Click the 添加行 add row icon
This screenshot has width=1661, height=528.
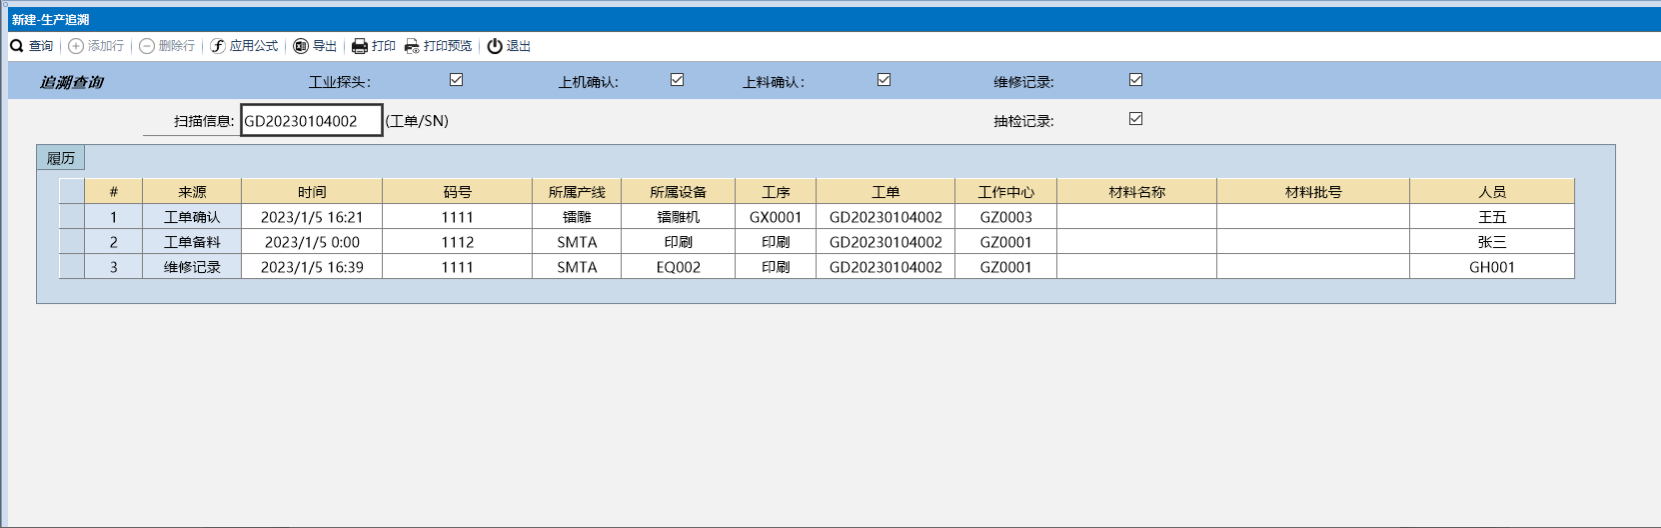tap(76, 46)
